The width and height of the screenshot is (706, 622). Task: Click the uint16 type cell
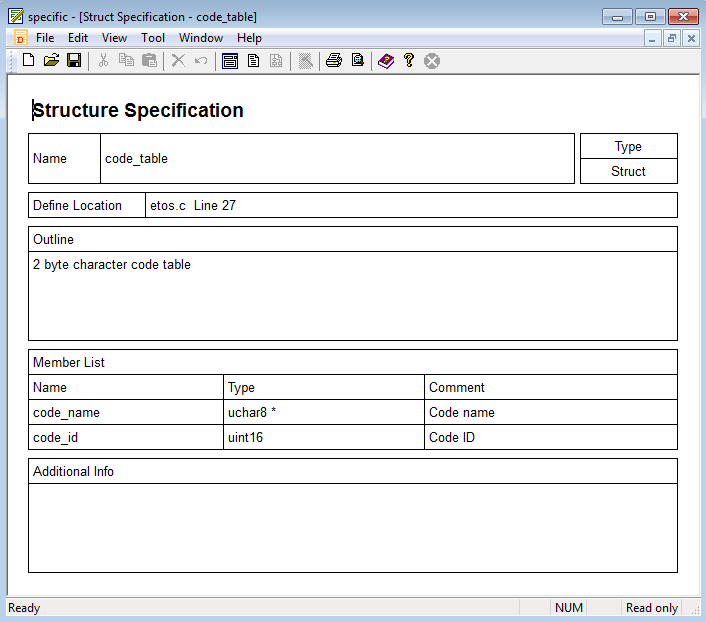324,437
